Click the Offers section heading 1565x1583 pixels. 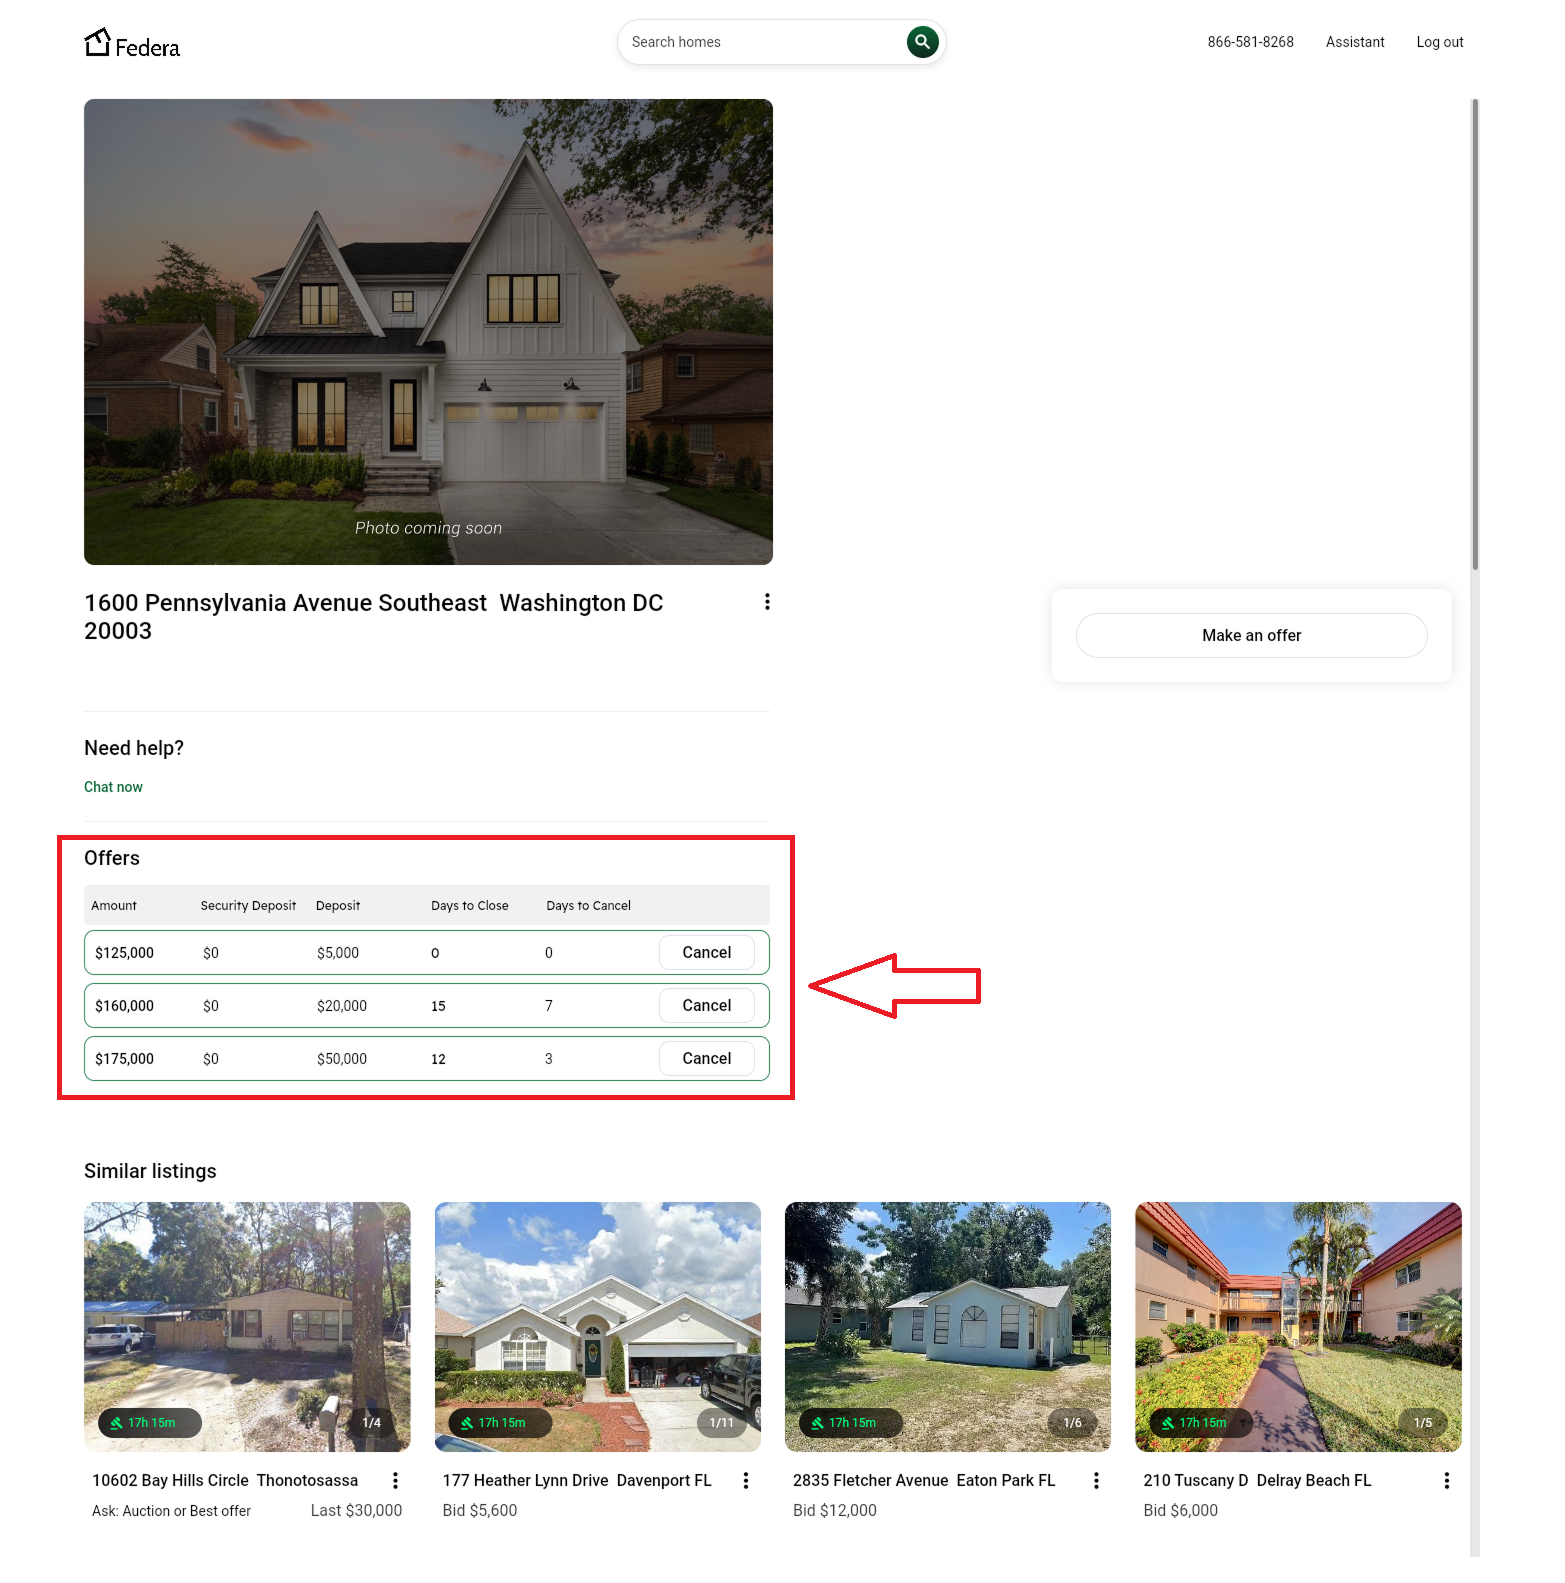click(112, 858)
